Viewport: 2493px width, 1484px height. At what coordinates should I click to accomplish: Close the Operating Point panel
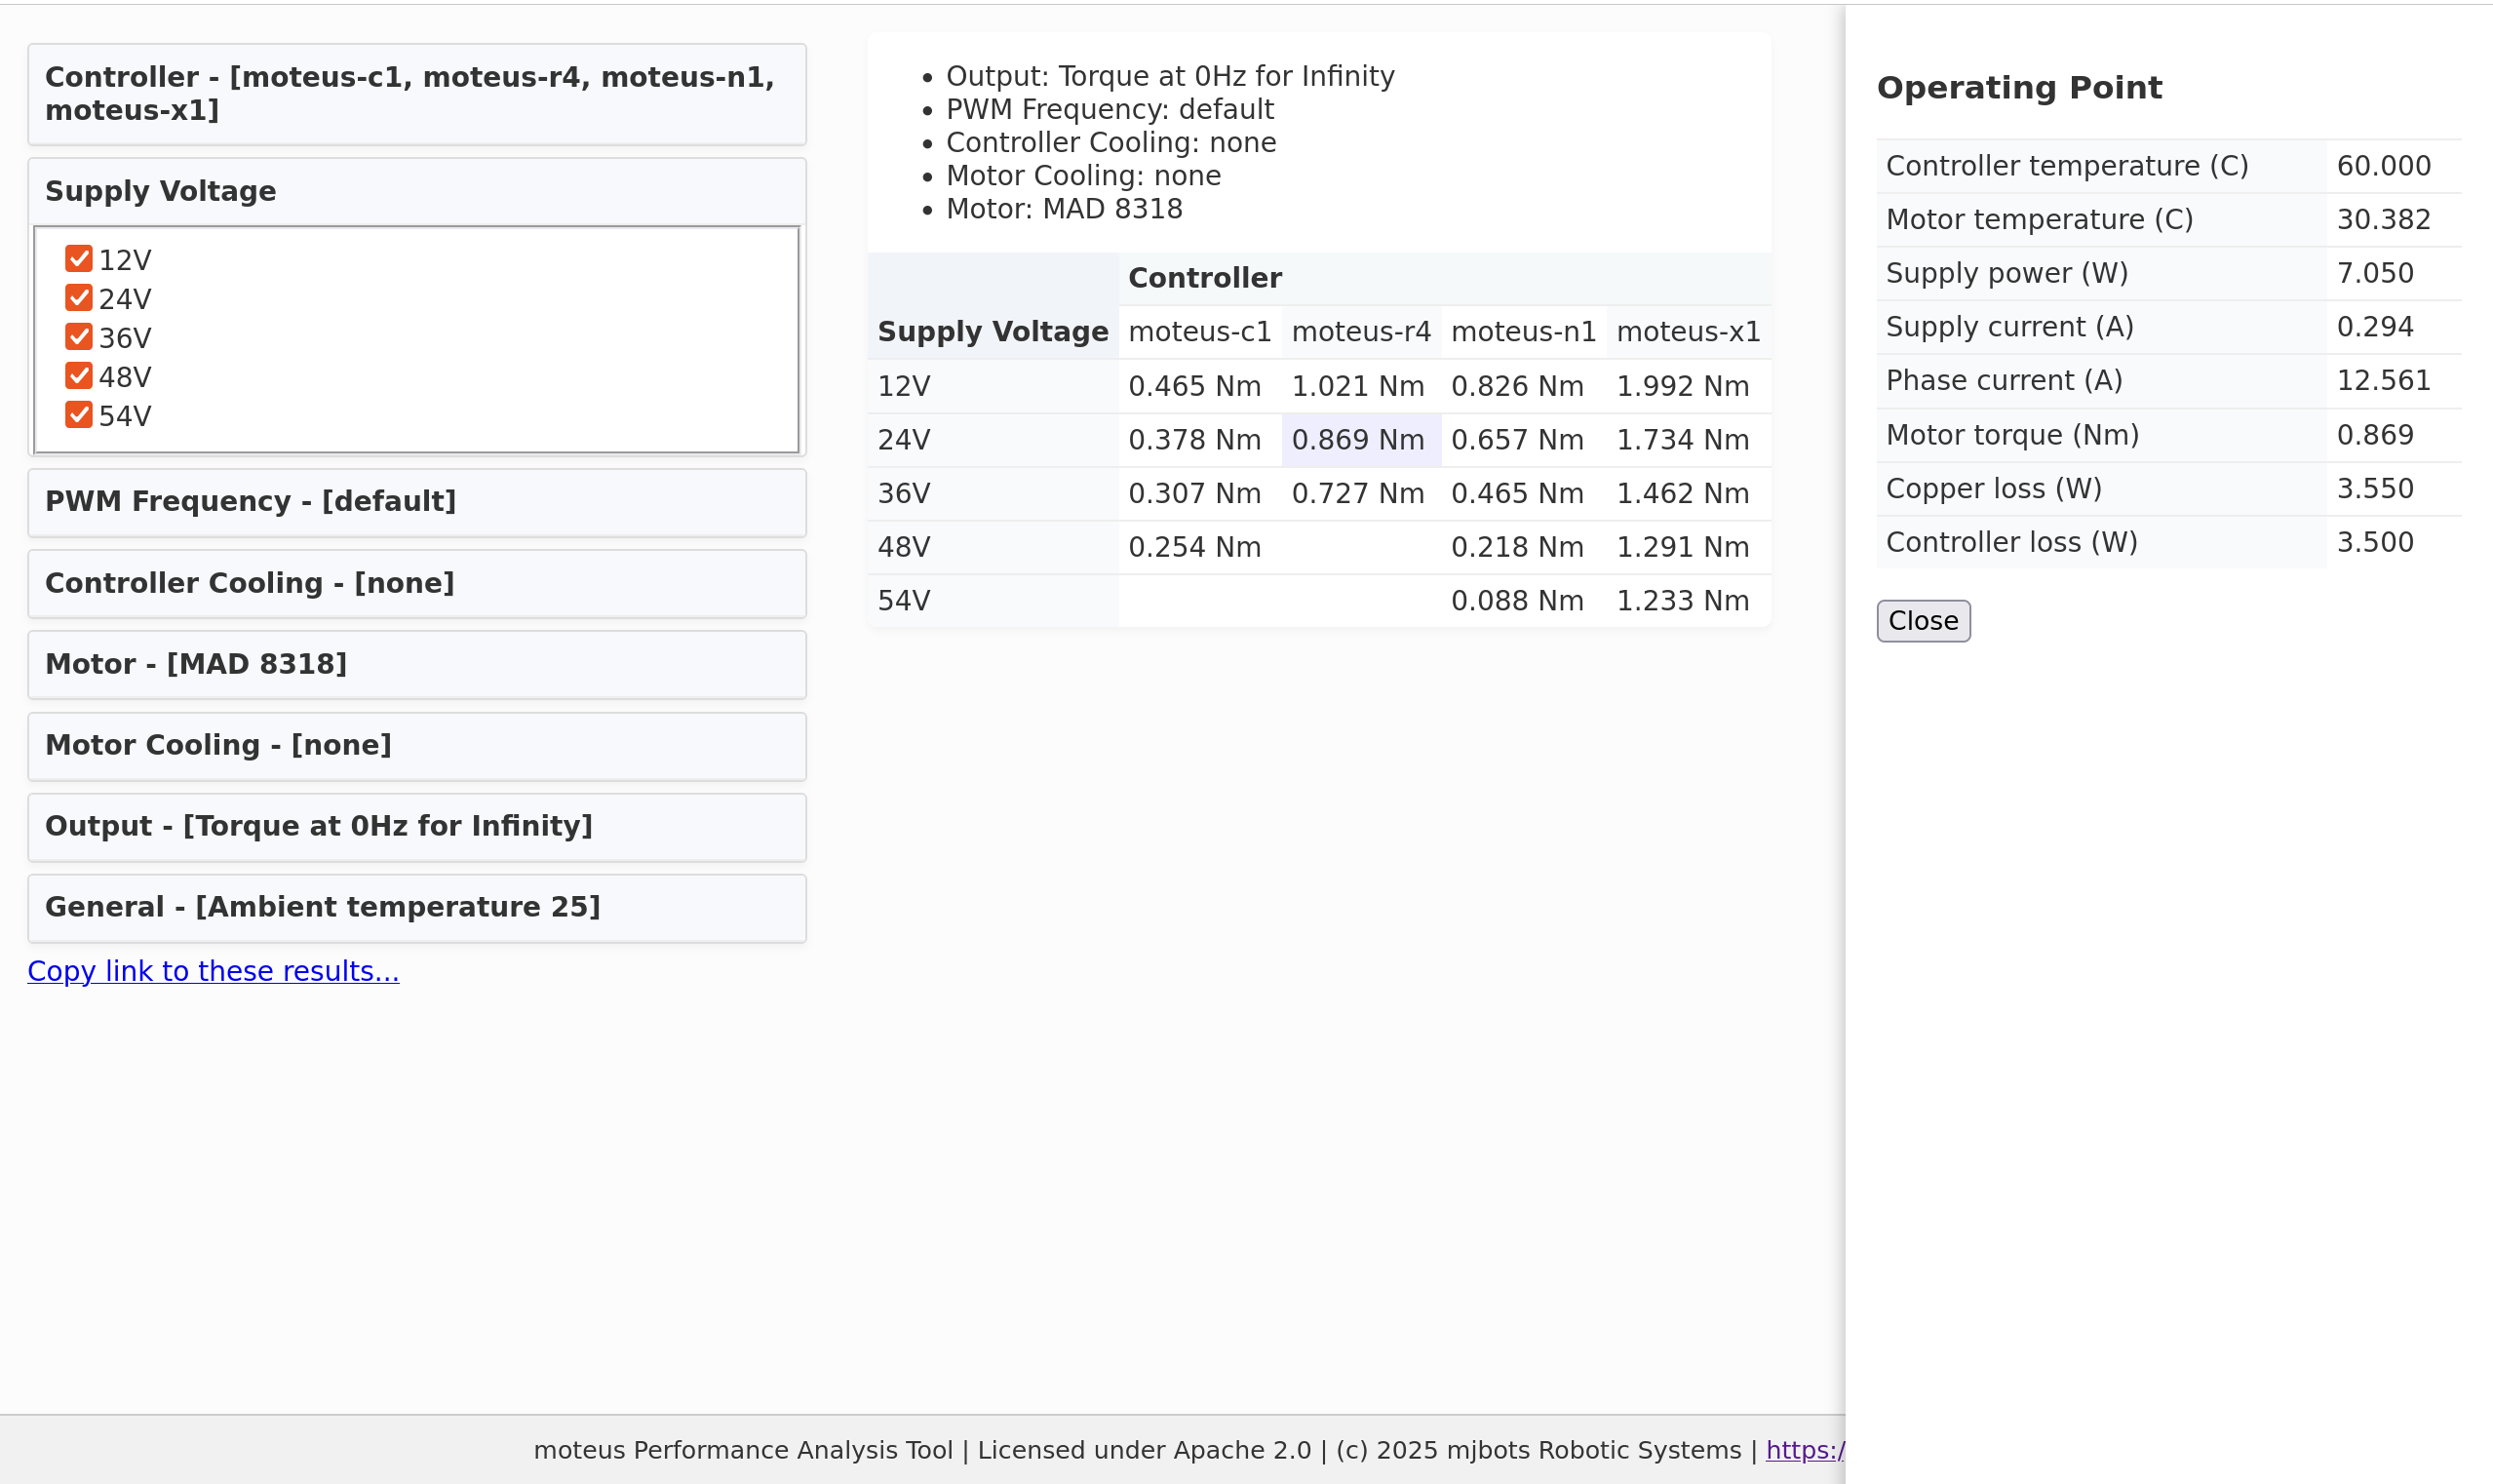coord(1922,621)
